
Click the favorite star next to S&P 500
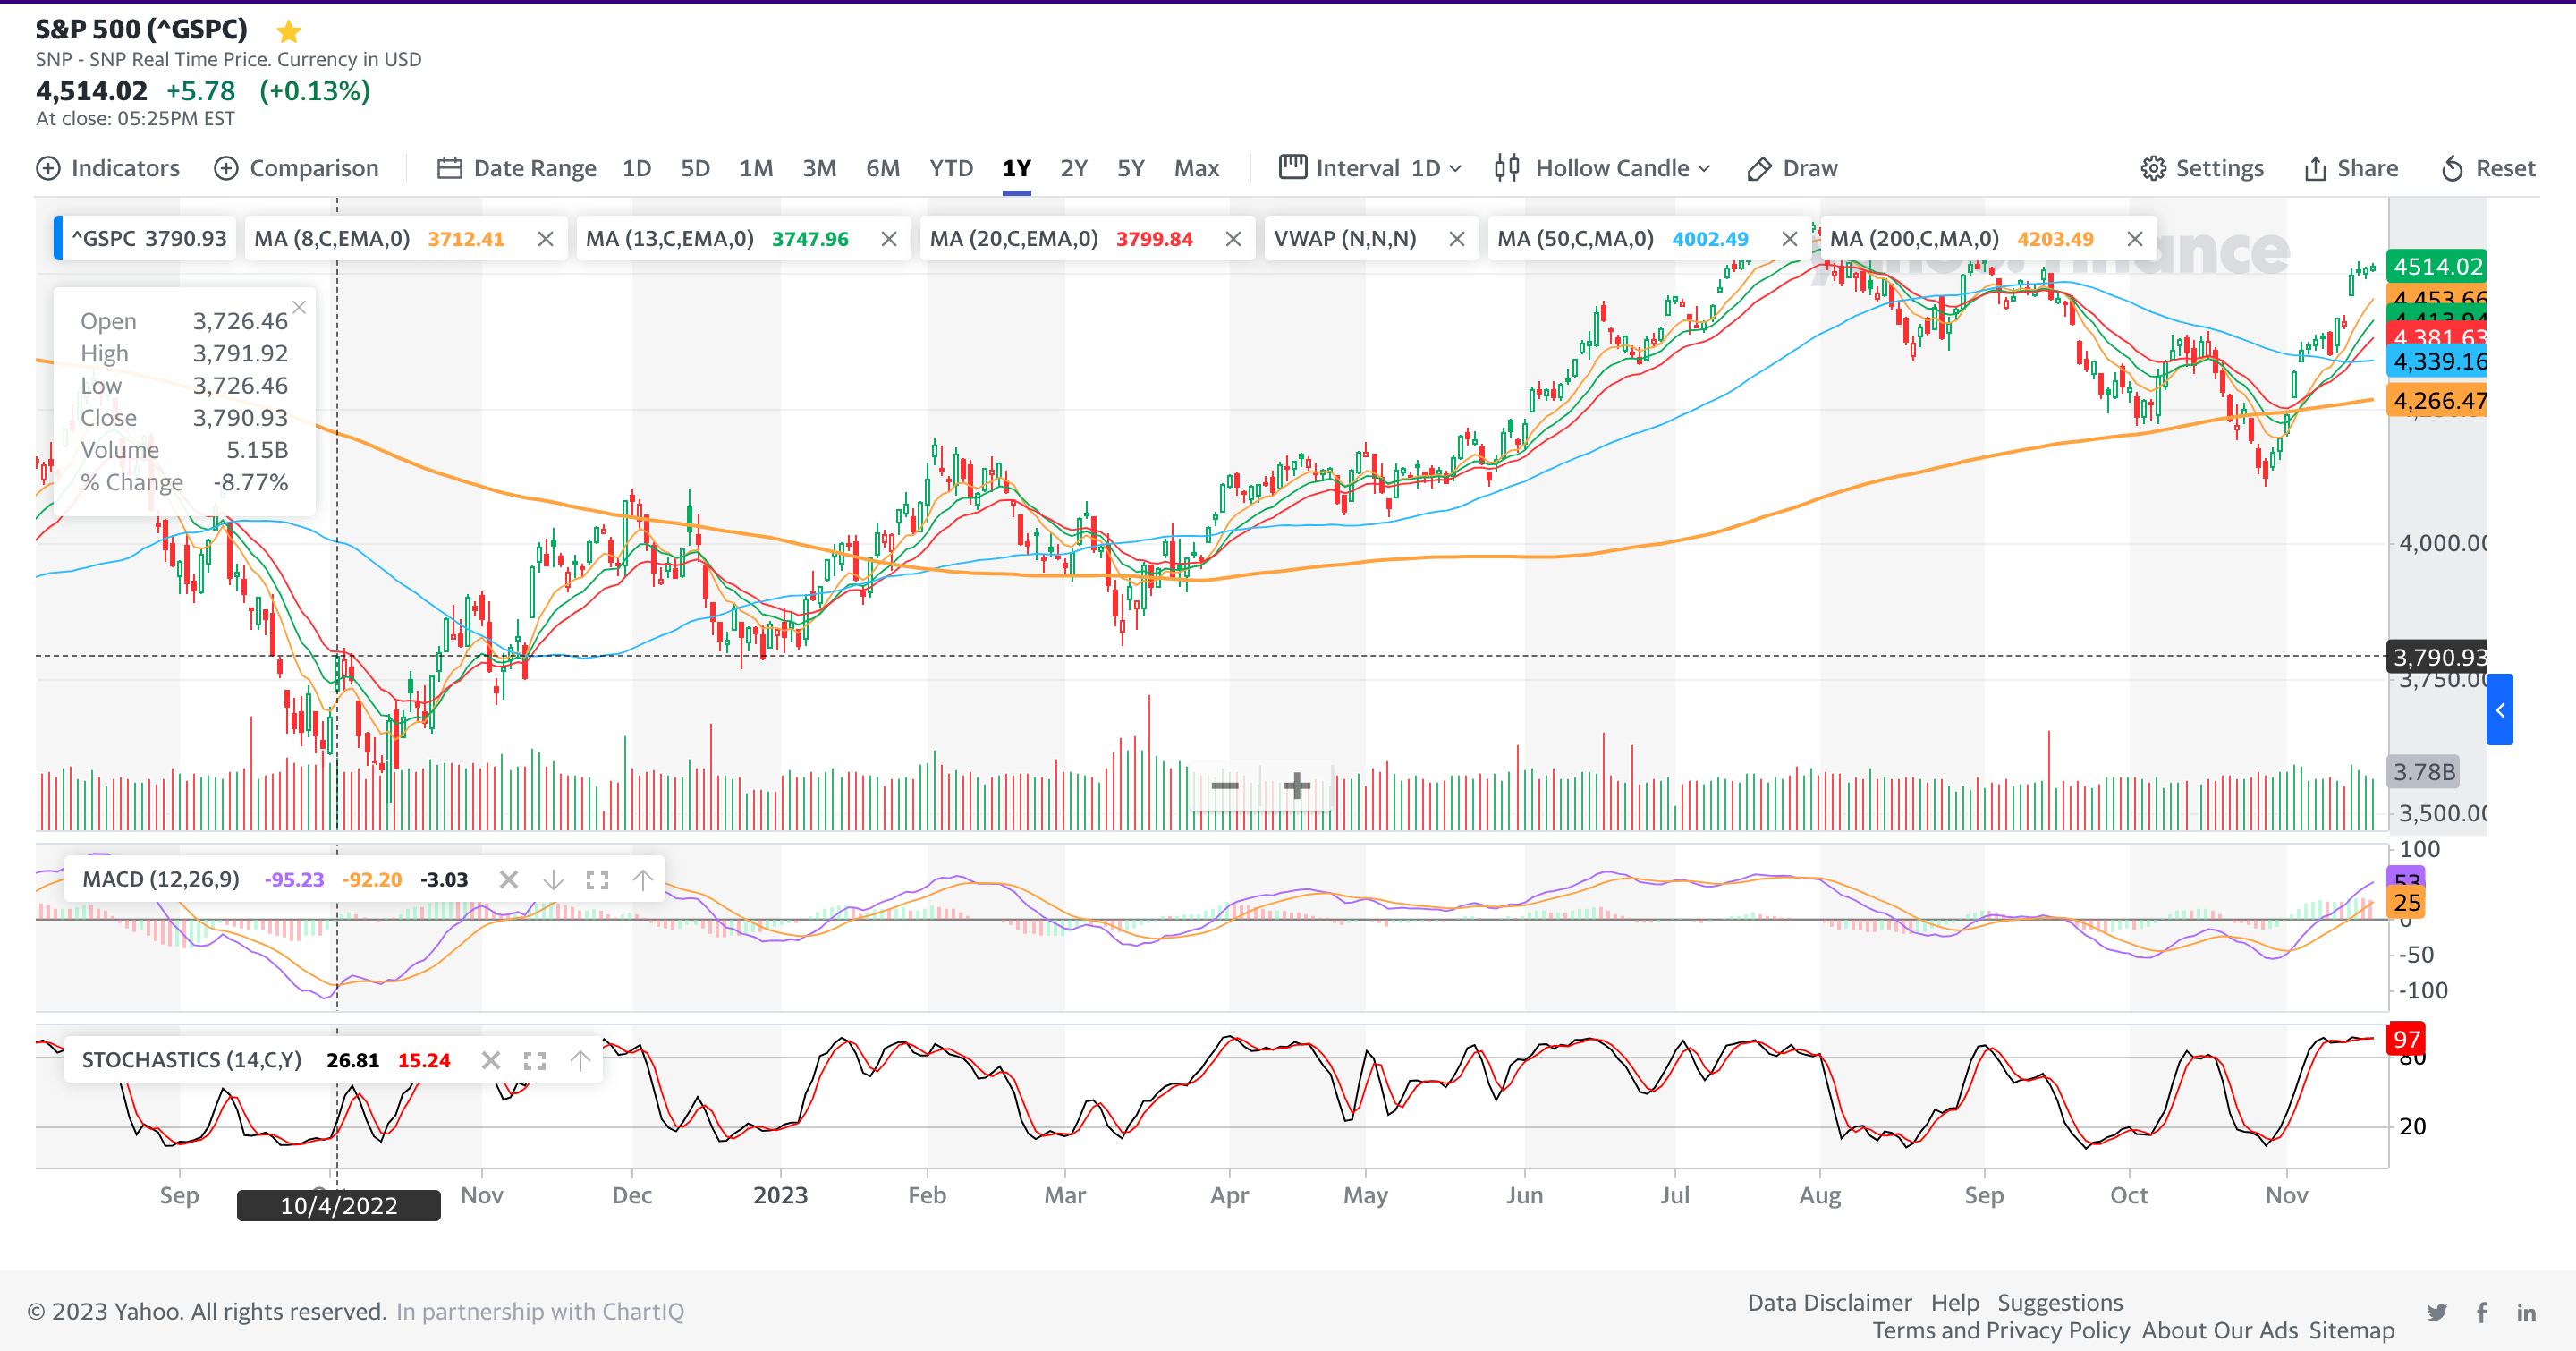(288, 31)
